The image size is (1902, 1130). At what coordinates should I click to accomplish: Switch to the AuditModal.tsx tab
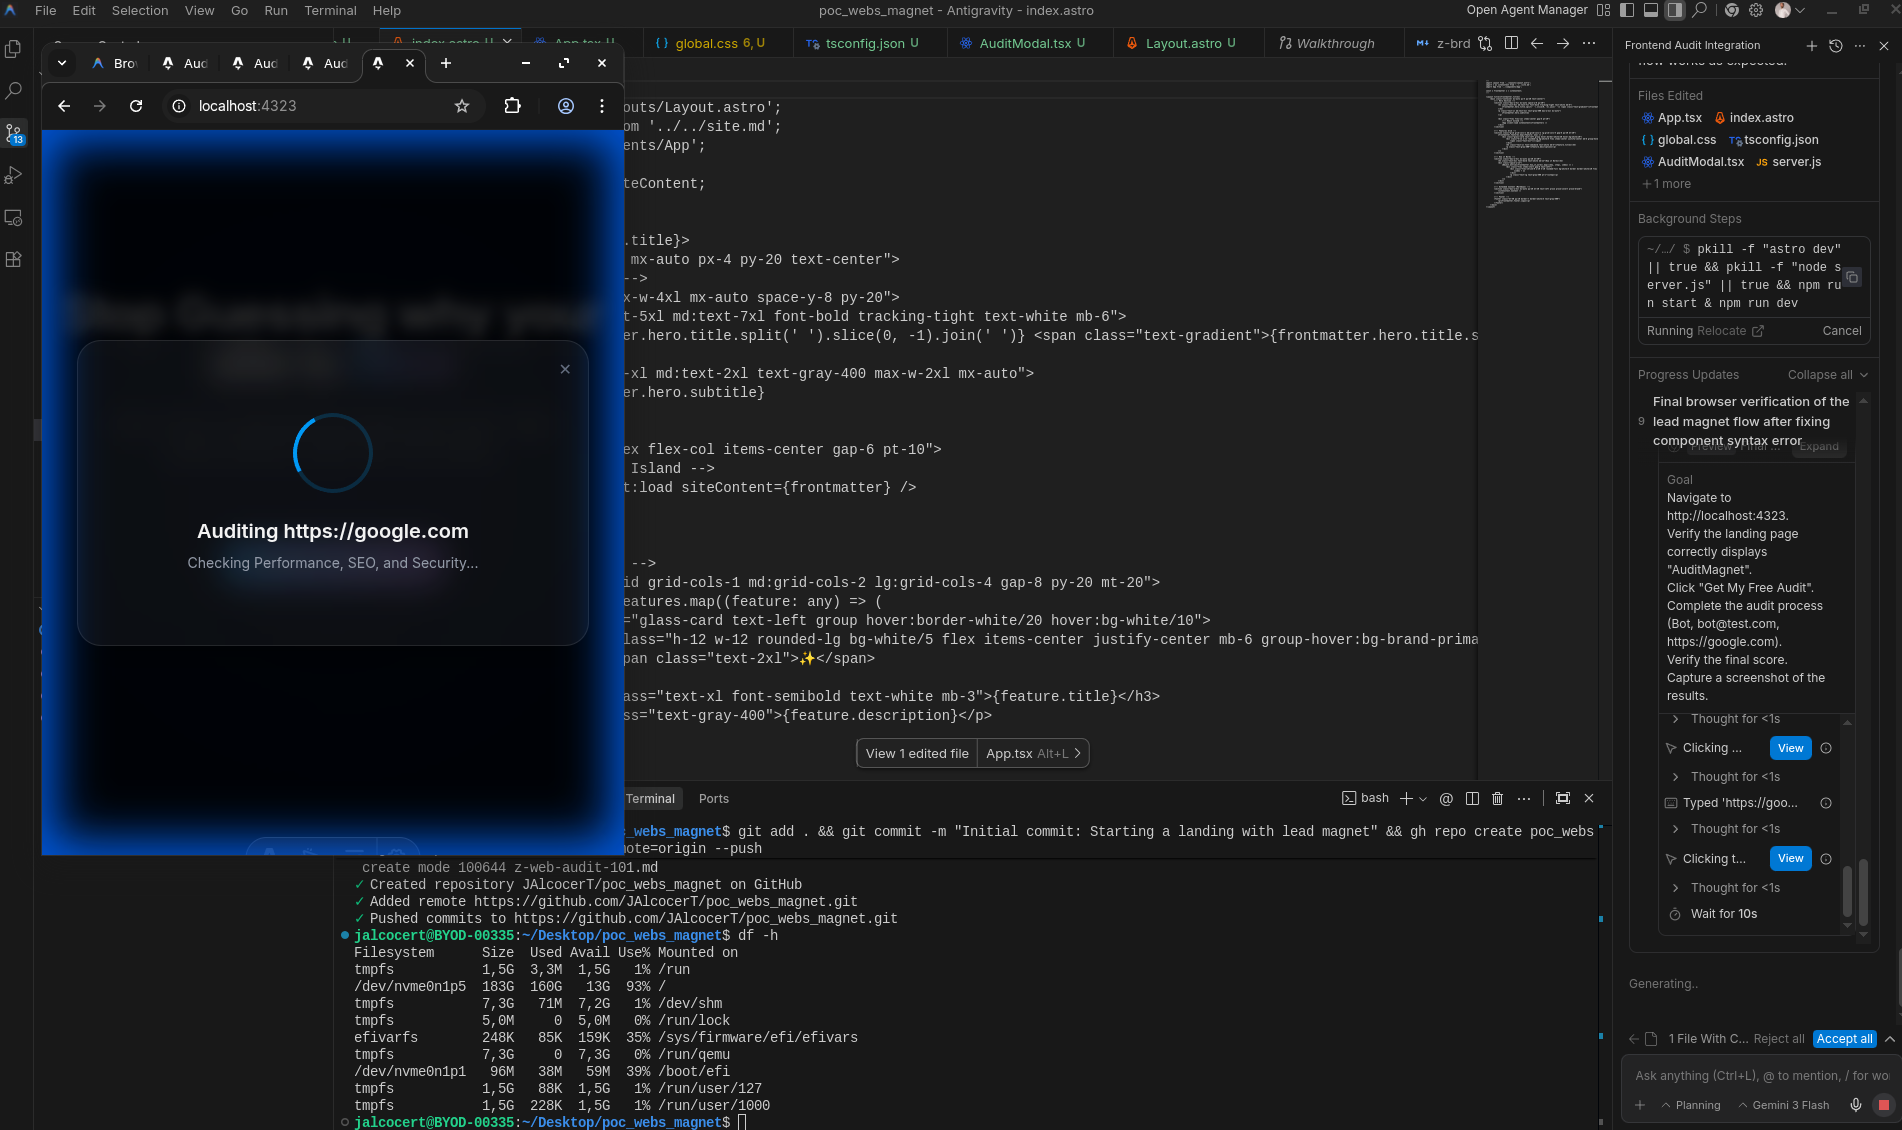(1026, 43)
